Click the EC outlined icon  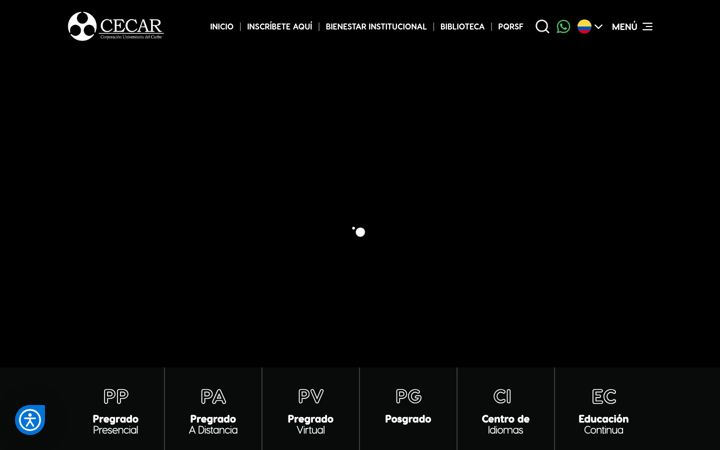(603, 396)
